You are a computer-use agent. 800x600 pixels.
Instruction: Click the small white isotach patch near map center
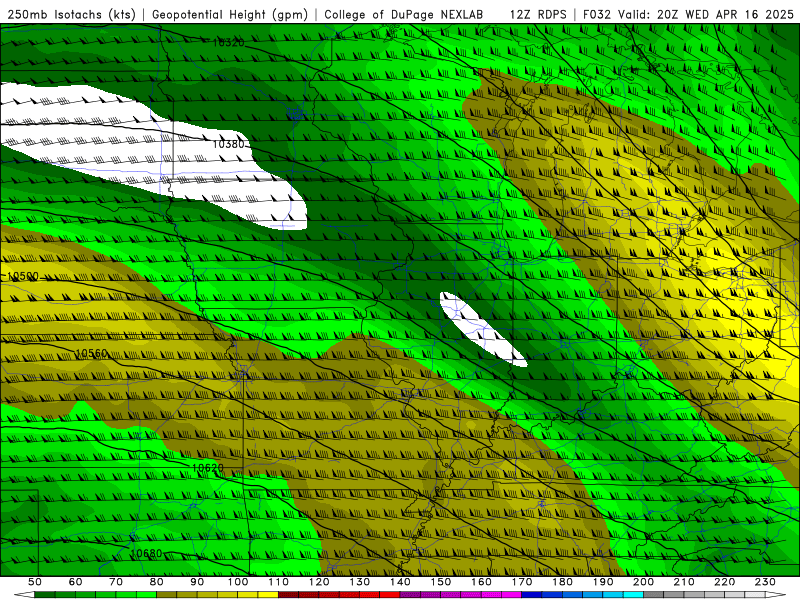pos(482,329)
